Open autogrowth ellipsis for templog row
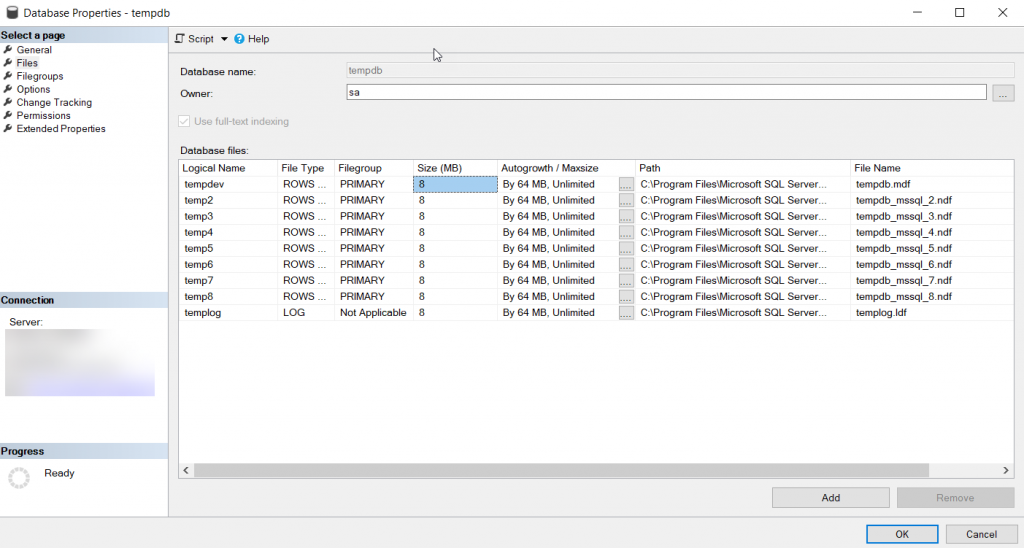The image size is (1024, 548). coord(626,313)
